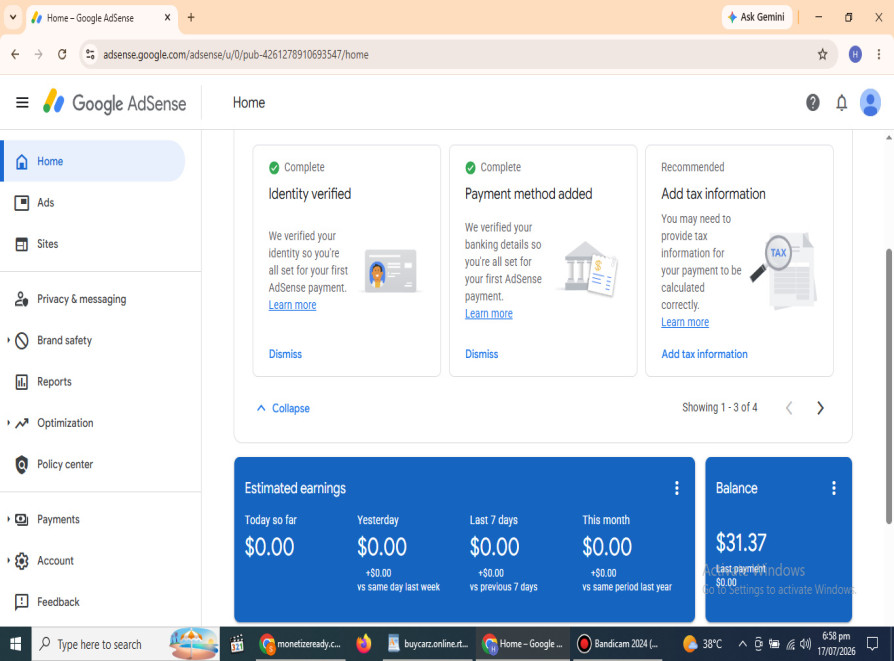The height and width of the screenshot is (661, 894).
Task: Open Windows Start menu
Action: (15, 644)
